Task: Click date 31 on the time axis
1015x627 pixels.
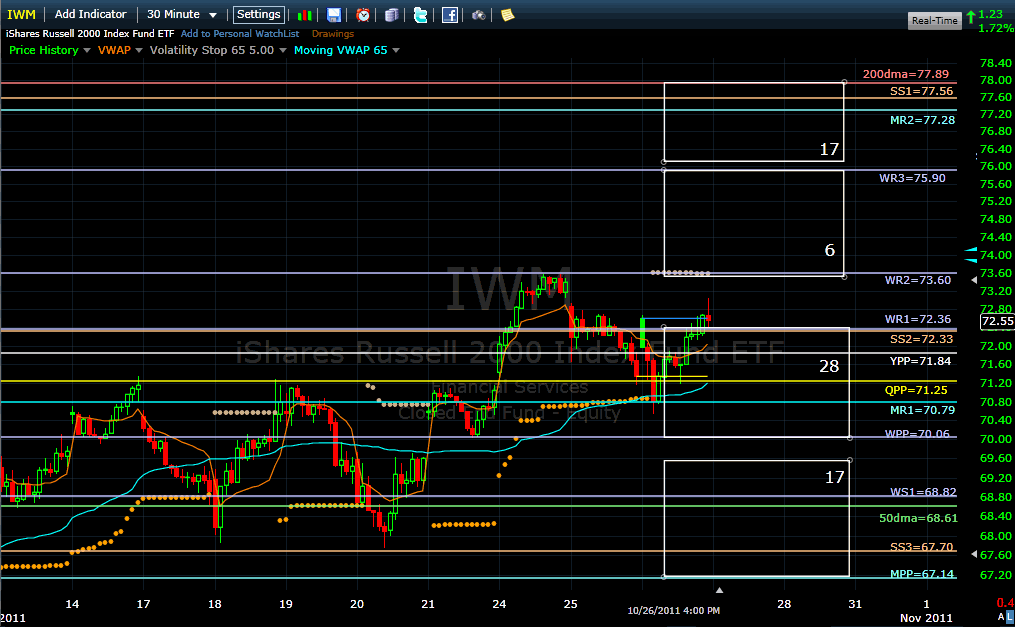Action: point(855,604)
